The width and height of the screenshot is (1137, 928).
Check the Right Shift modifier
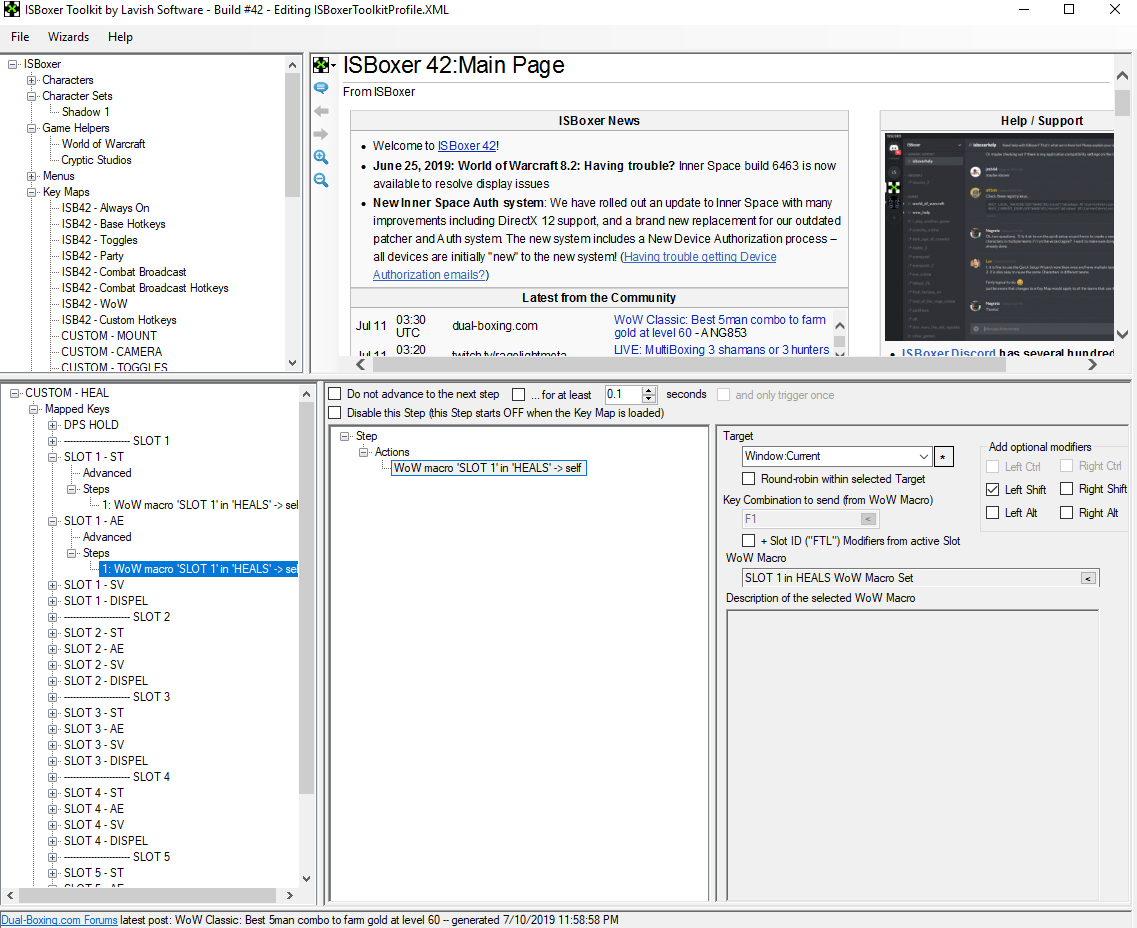[x=1067, y=489]
